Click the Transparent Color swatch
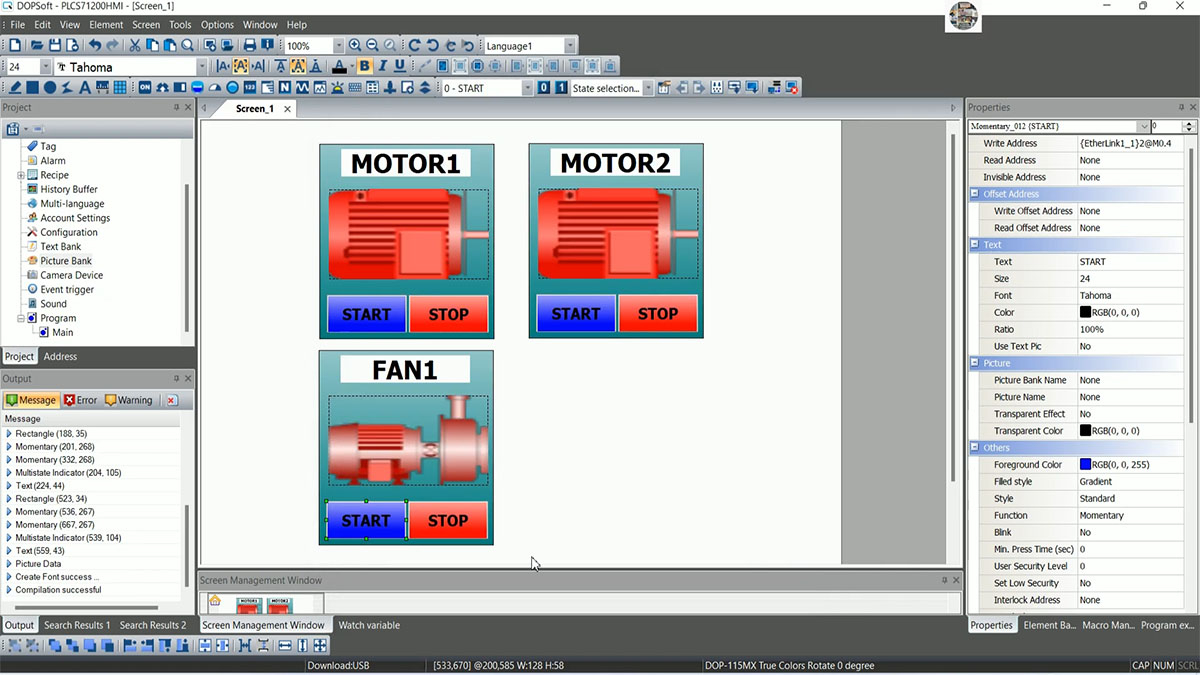1200x675 pixels. click(1085, 431)
